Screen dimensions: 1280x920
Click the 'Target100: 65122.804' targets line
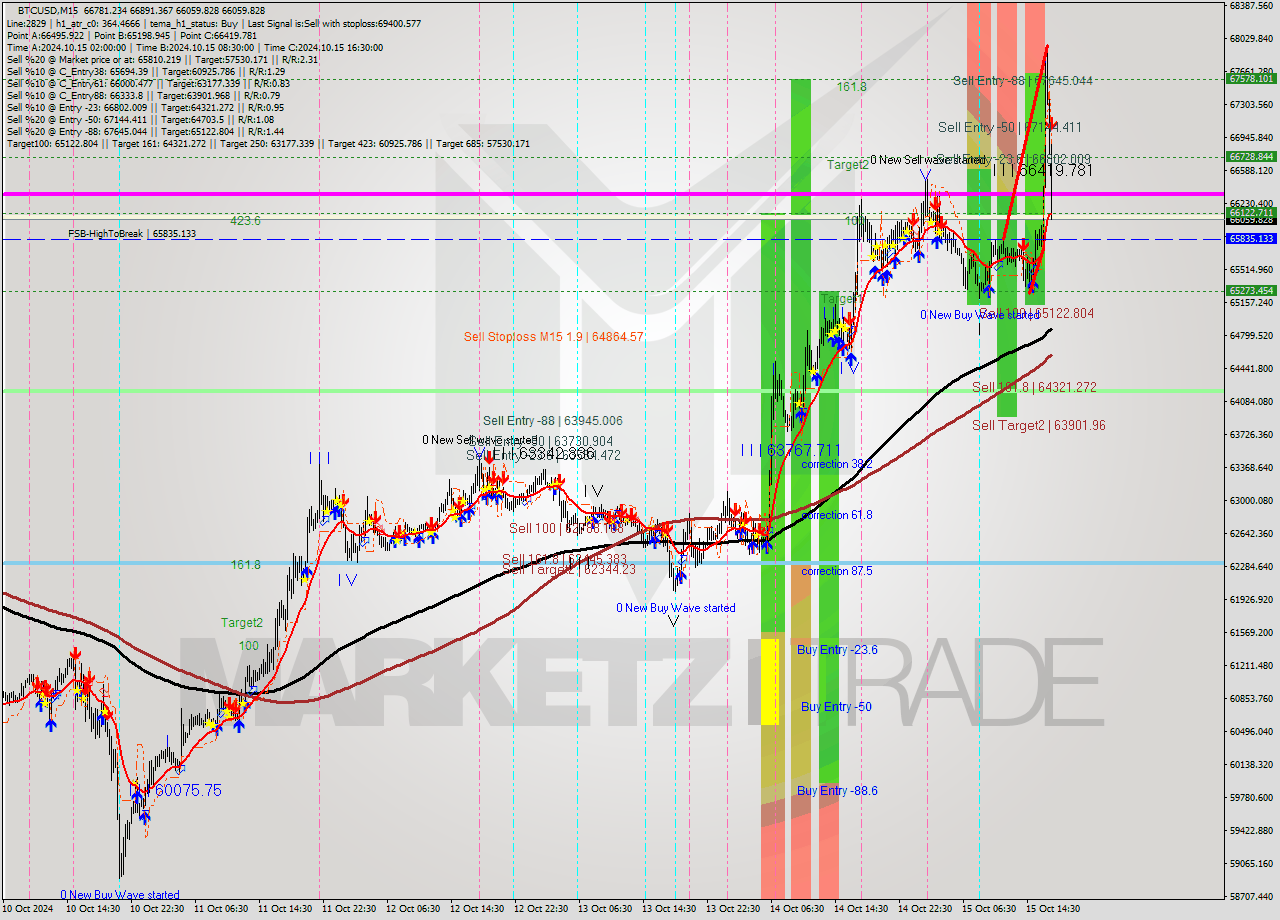click(268, 144)
